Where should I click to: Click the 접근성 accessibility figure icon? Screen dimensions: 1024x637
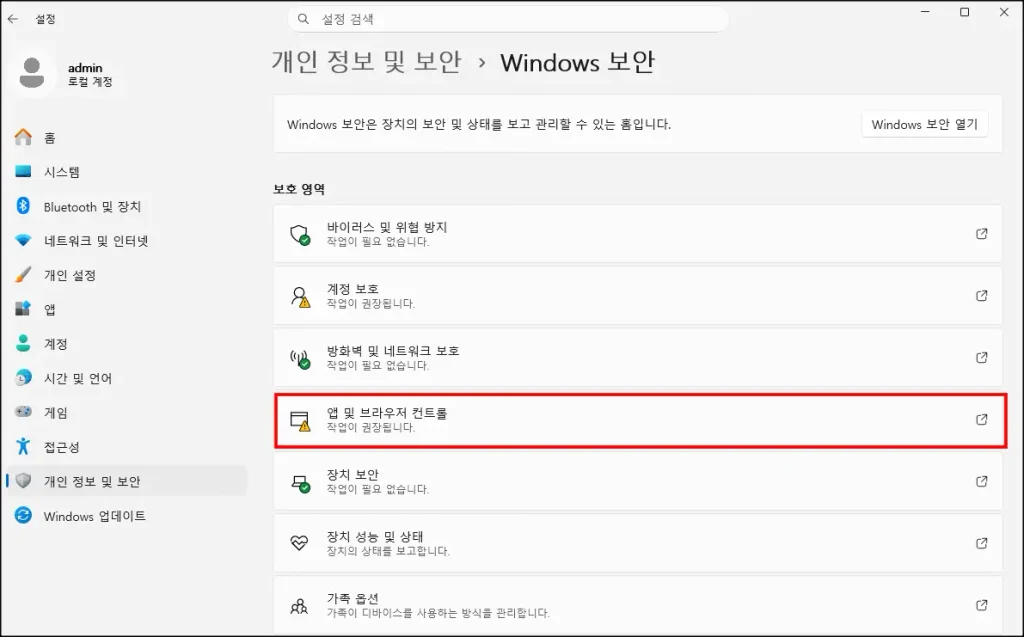[x=24, y=446]
